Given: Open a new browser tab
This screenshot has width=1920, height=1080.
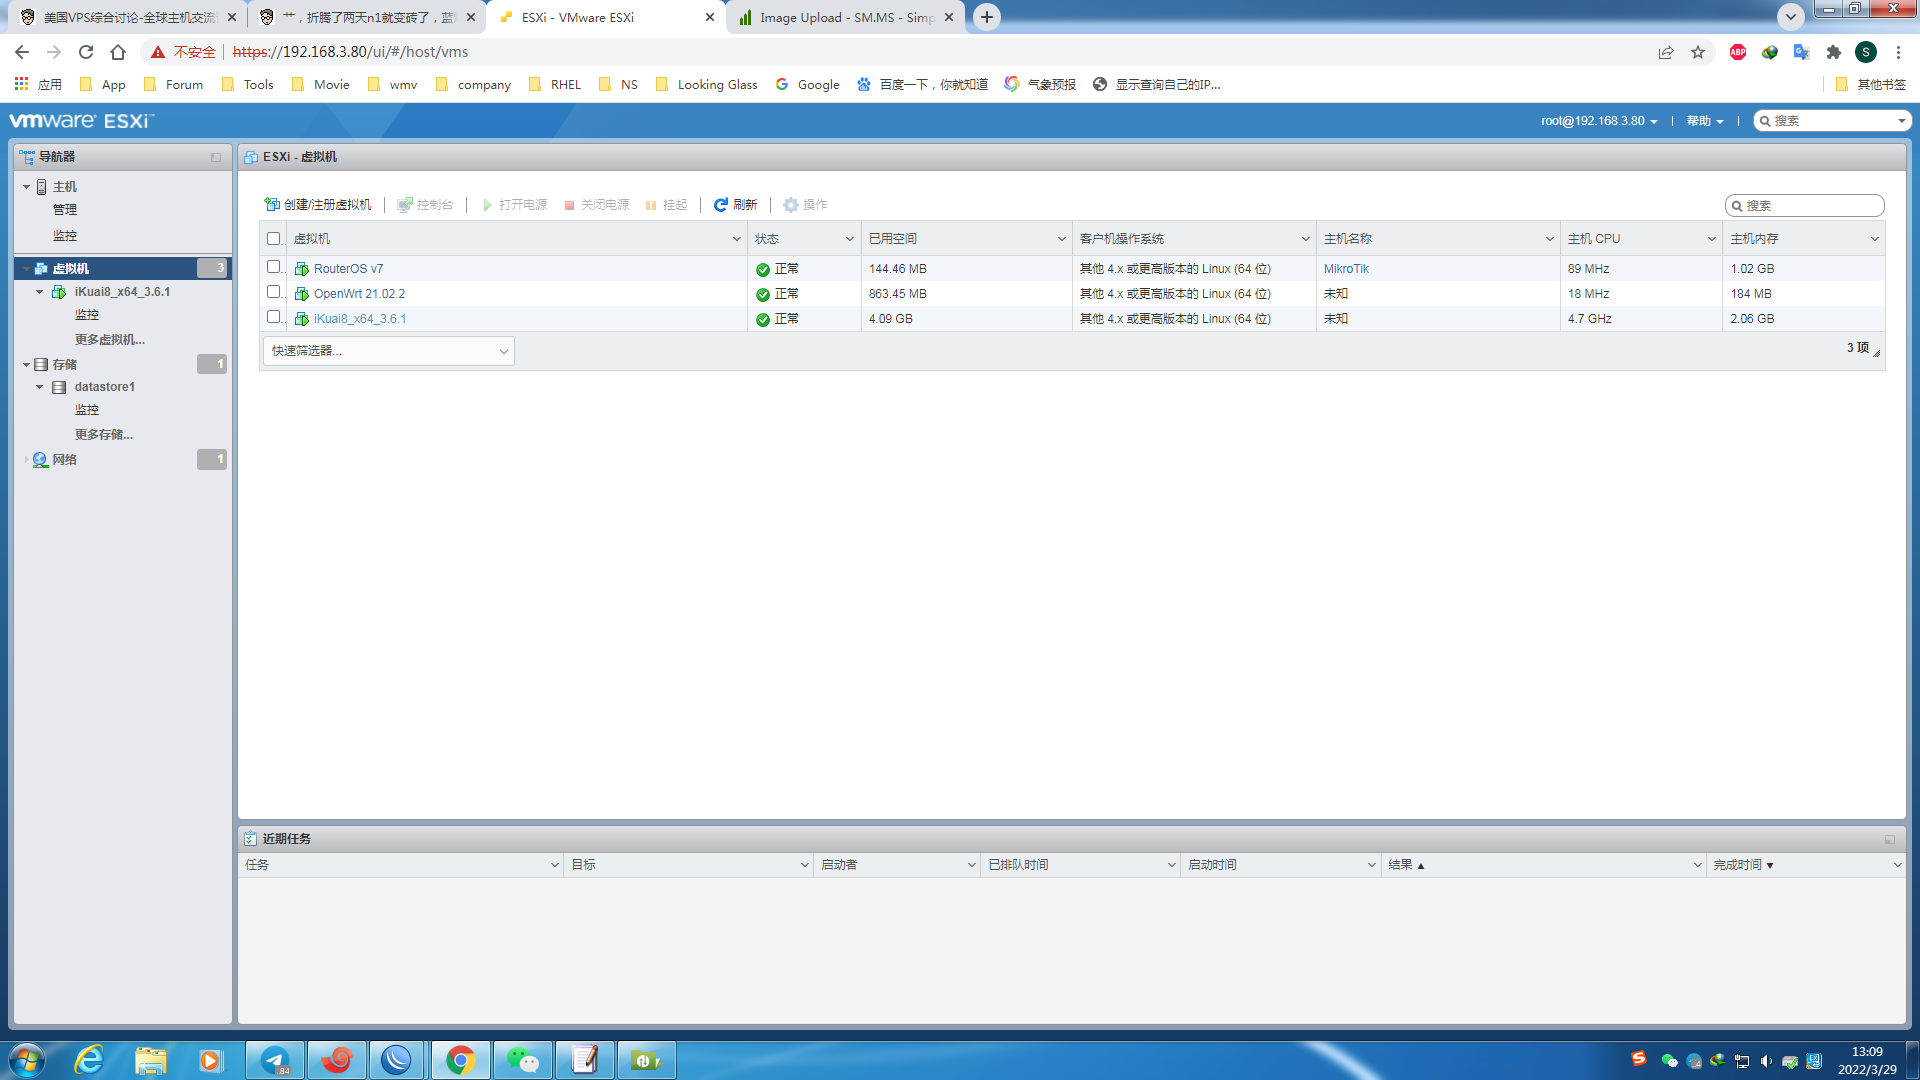Looking at the screenshot, I should [987, 17].
